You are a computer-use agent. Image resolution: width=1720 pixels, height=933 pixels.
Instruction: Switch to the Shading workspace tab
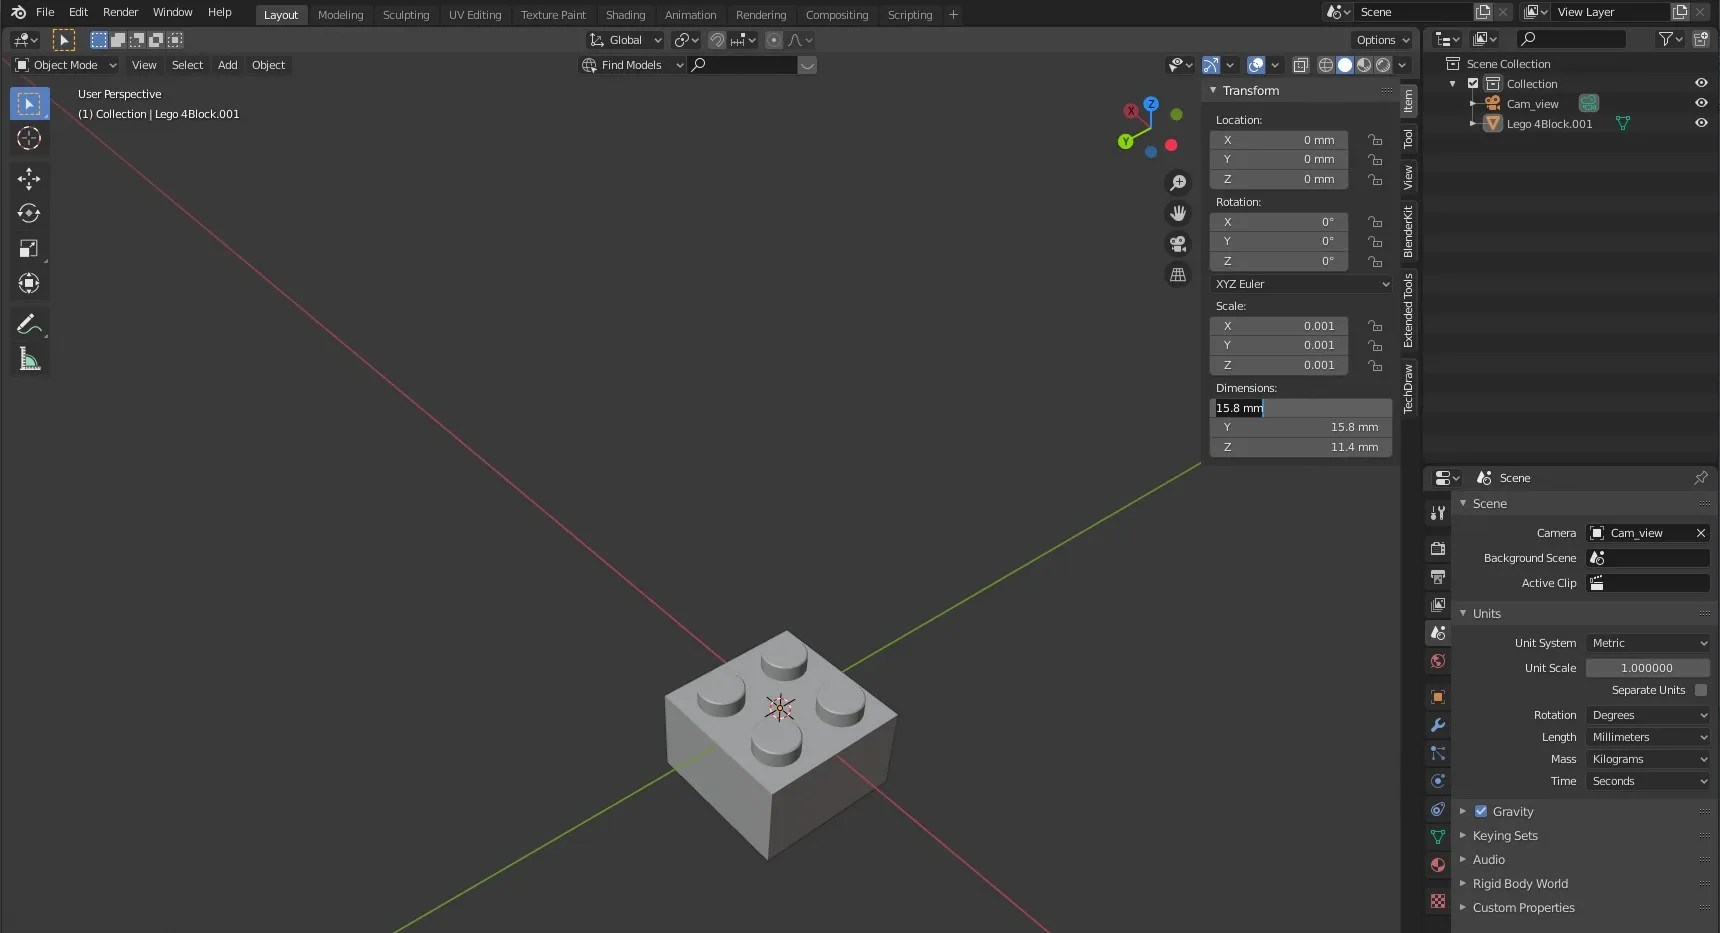tap(625, 15)
